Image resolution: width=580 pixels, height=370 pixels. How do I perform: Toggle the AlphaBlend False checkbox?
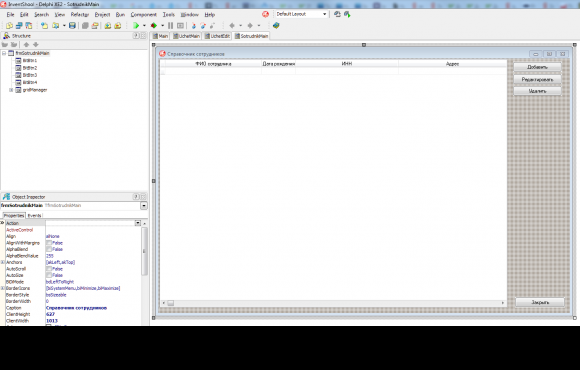pyautogui.click(x=49, y=249)
